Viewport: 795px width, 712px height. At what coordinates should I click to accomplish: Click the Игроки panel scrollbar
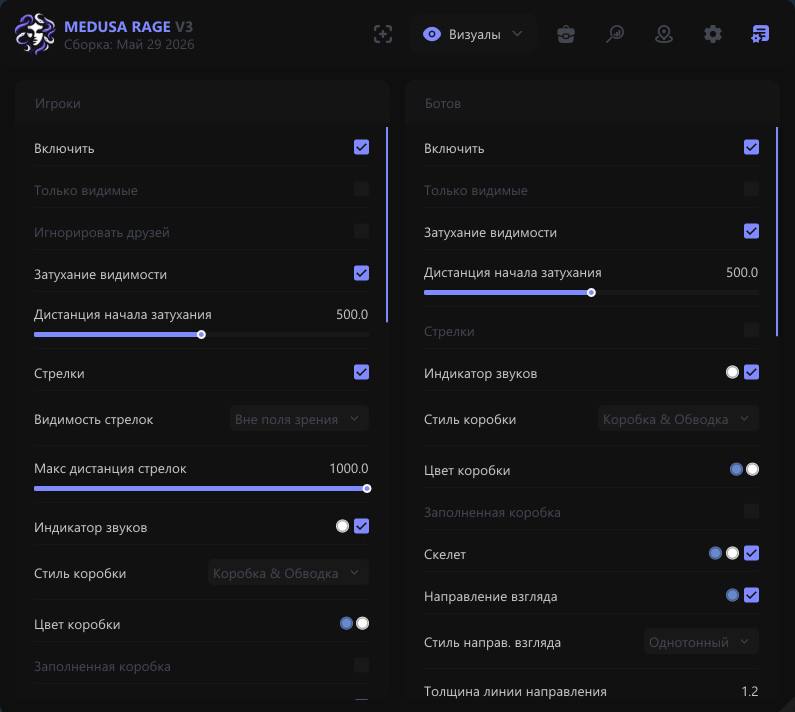pyautogui.click(x=387, y=225)
